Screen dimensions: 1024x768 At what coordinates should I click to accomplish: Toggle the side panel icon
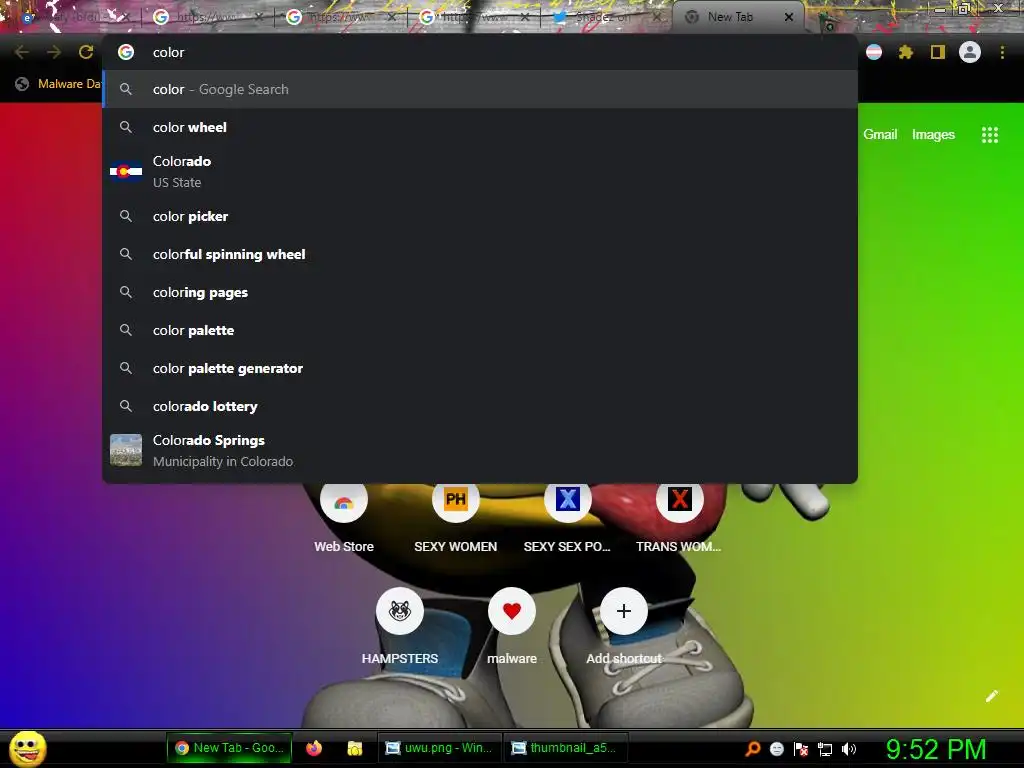938,52
